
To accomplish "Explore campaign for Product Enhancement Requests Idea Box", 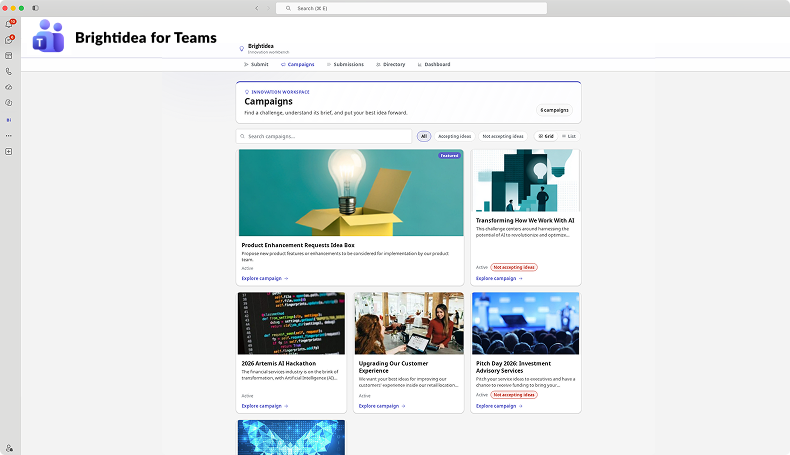I will point(265,278).
